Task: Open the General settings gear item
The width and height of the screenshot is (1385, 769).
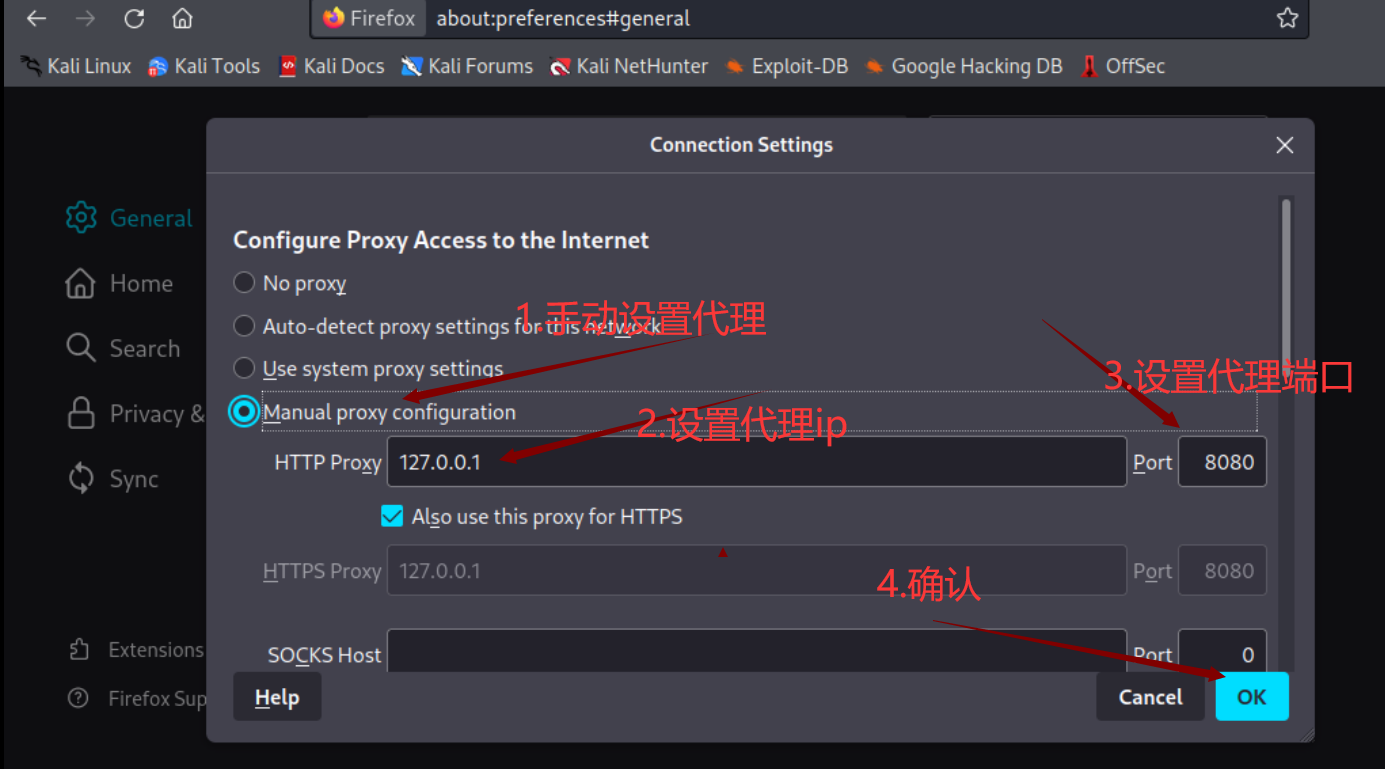Action: pos(129,218)
